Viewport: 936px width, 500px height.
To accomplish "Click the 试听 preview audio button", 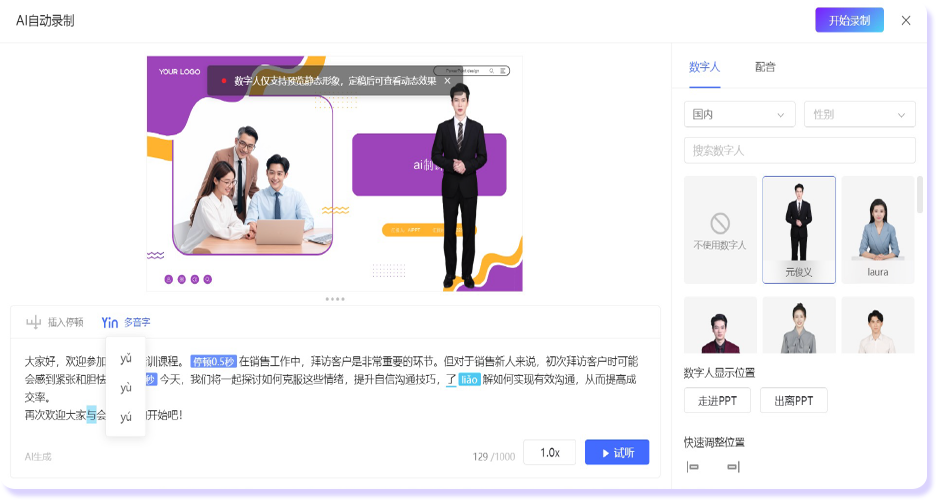I will (616, 452).
